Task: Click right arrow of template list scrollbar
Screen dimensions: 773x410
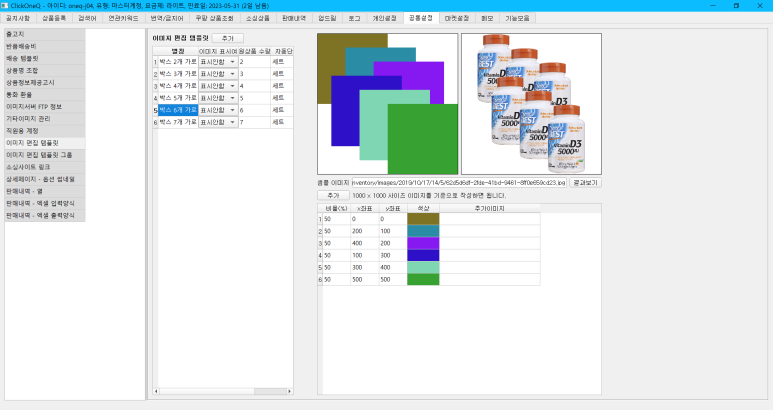Action: pyautogui.click(x=289, y=391)
